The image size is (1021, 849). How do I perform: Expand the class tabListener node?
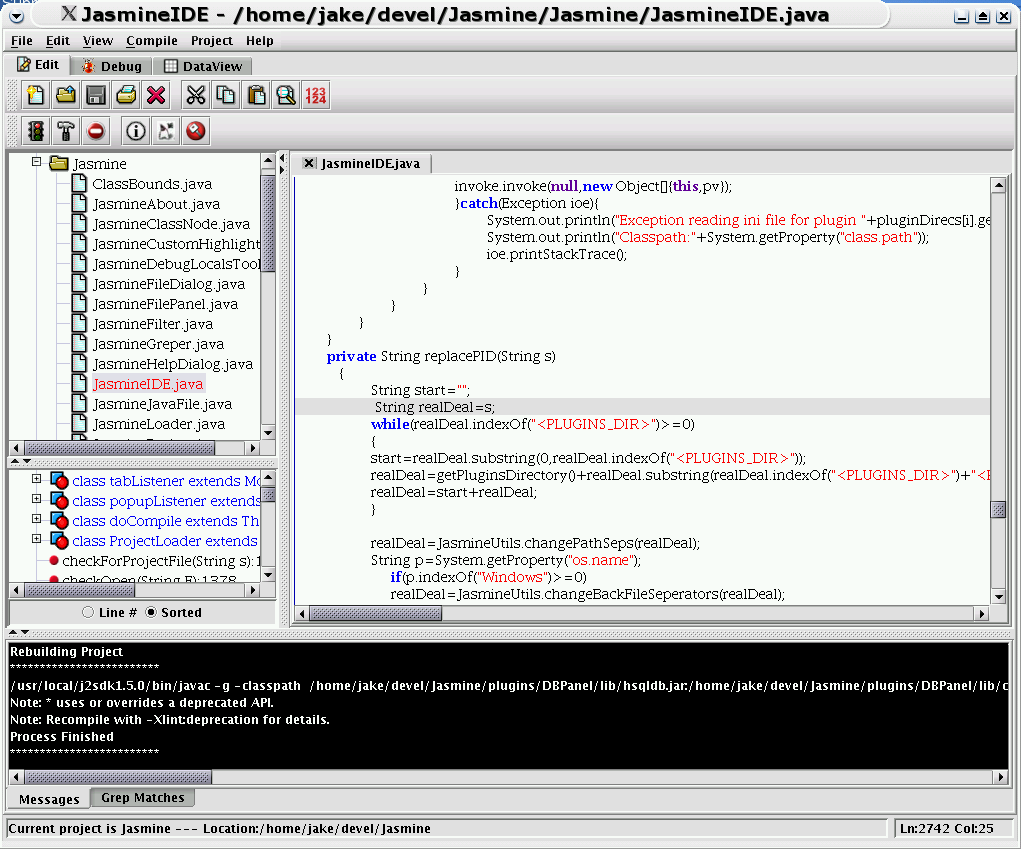coord(37,480)
